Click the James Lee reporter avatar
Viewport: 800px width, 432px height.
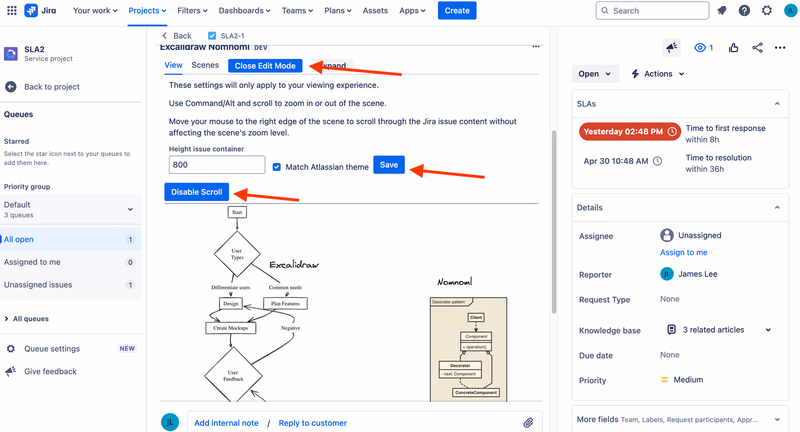click(667, 274)
